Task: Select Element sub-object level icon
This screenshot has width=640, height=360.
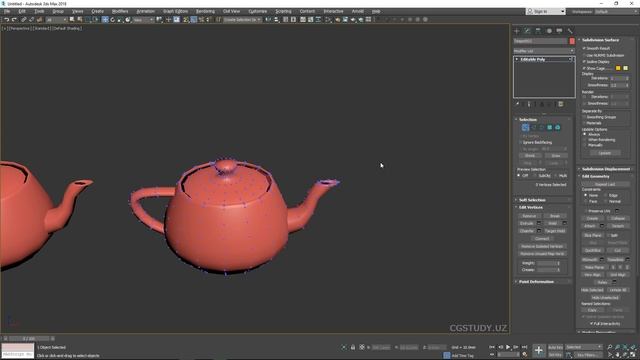Action: click(558, 128)
